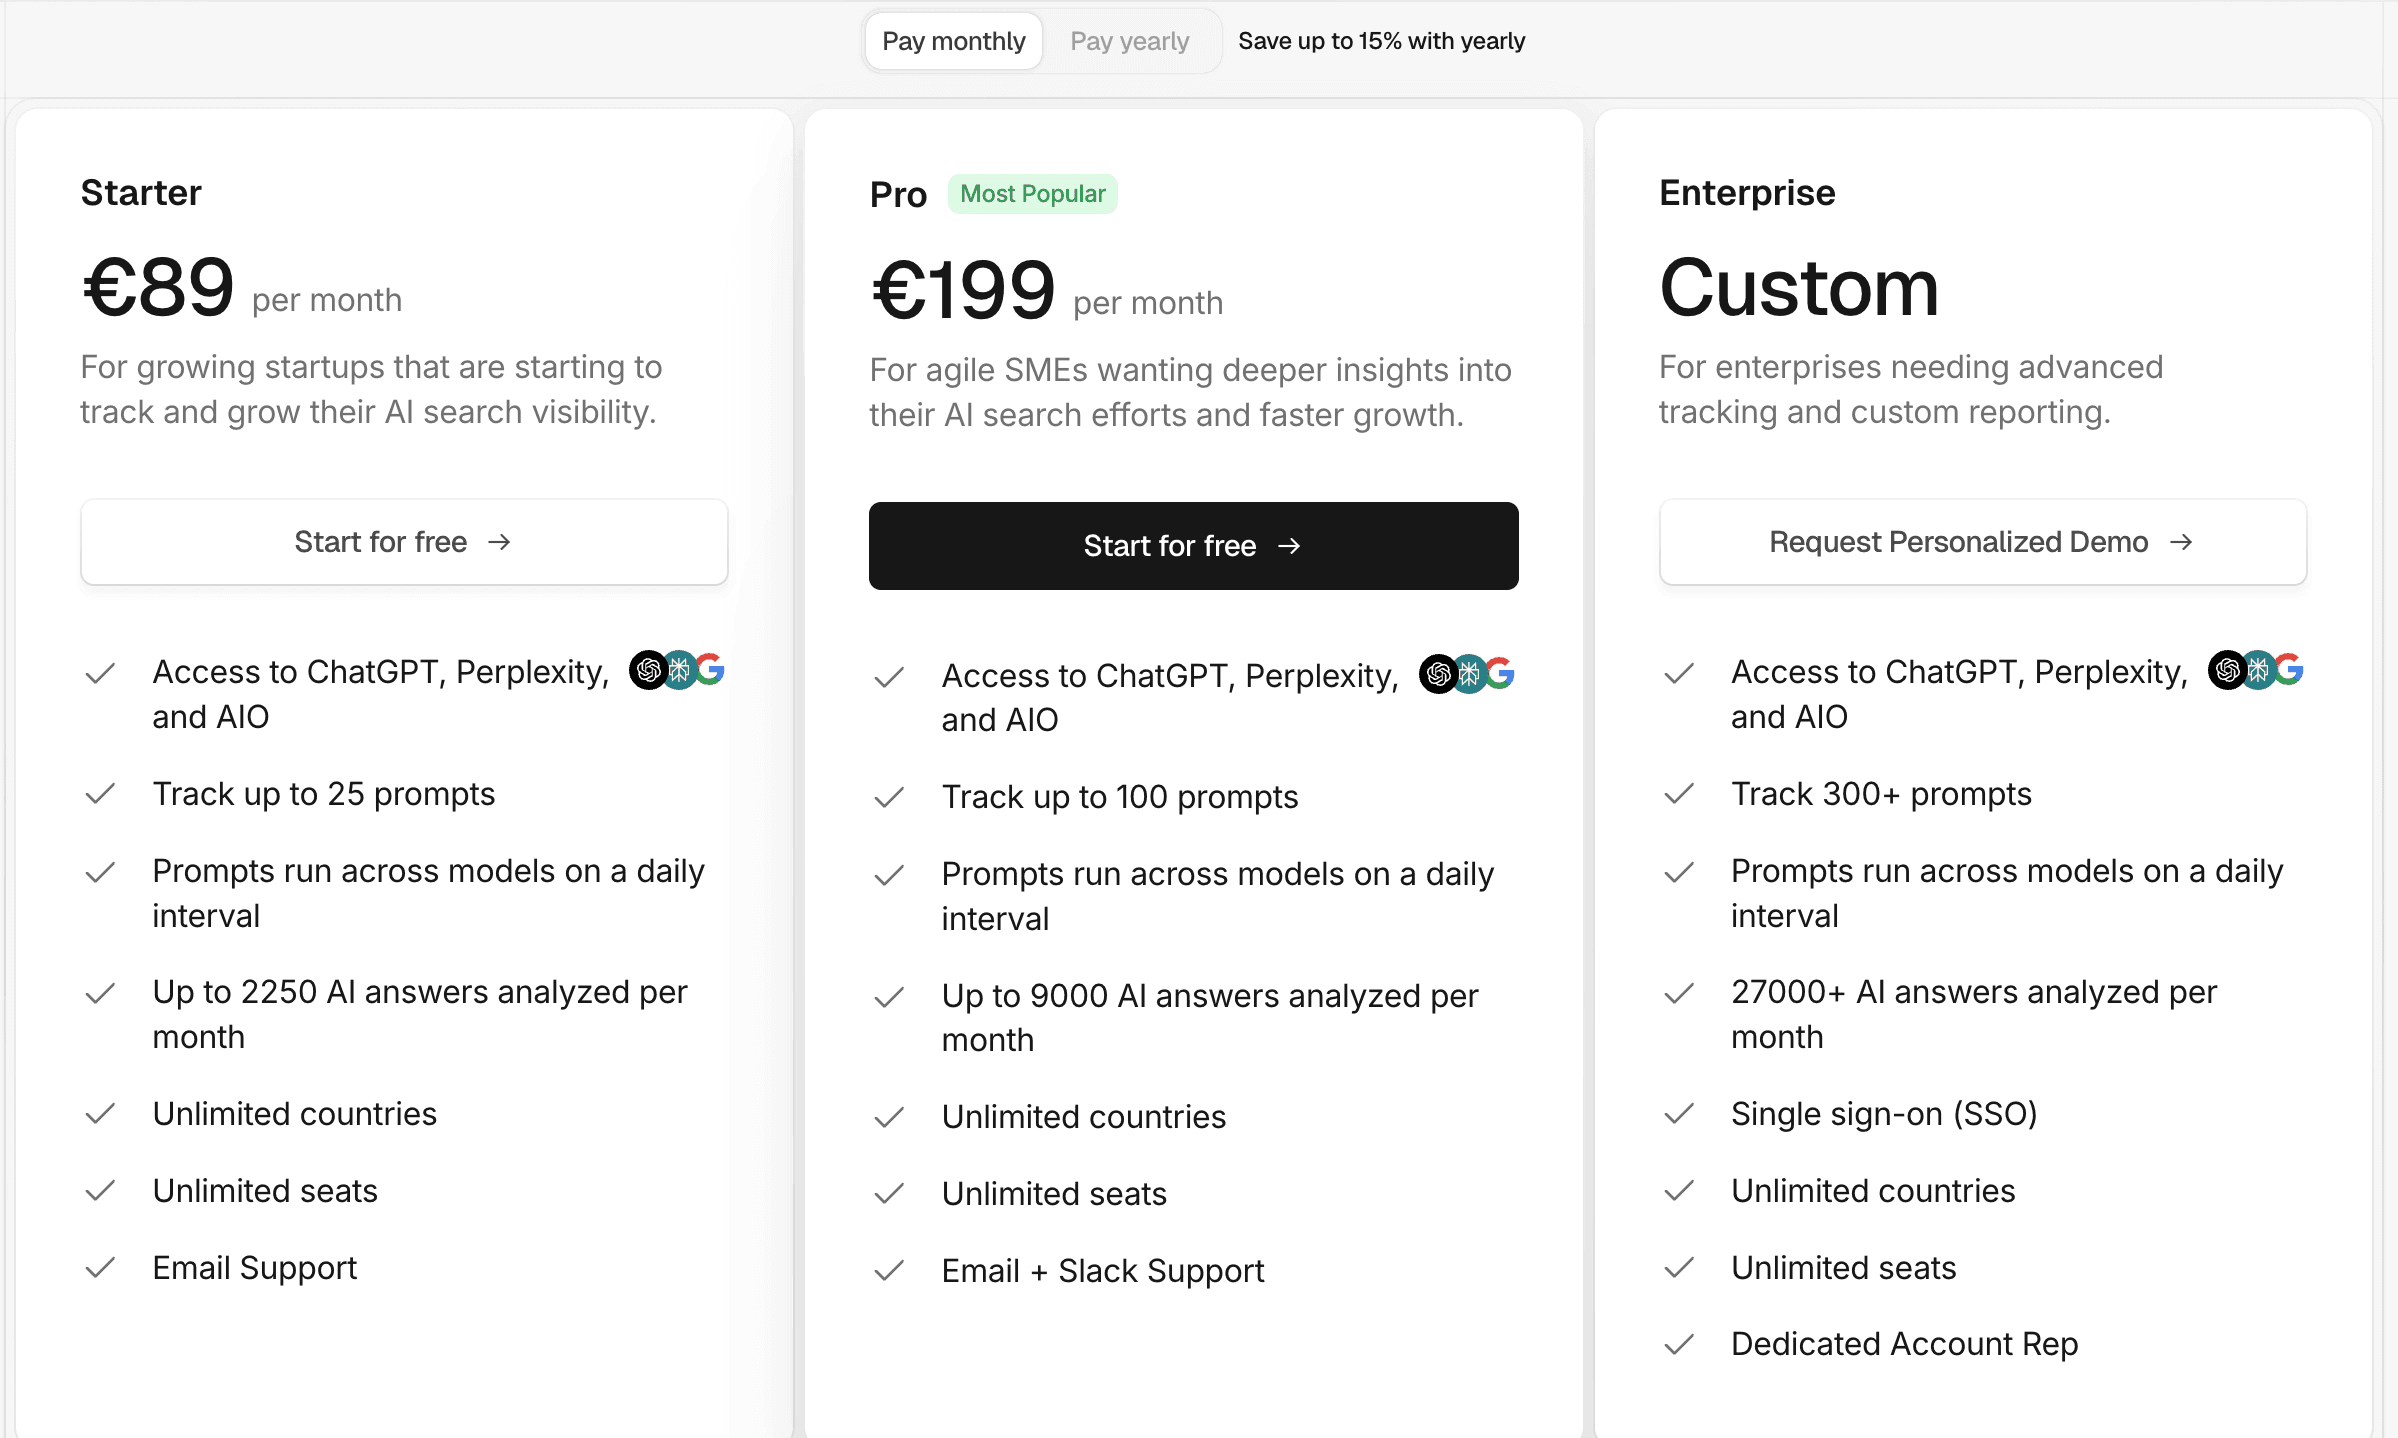This screenshot has height=1438, width=2398.
Task: Click the Google icon in Starter plan
Action: pyautogui.click(x=711, y=670)
